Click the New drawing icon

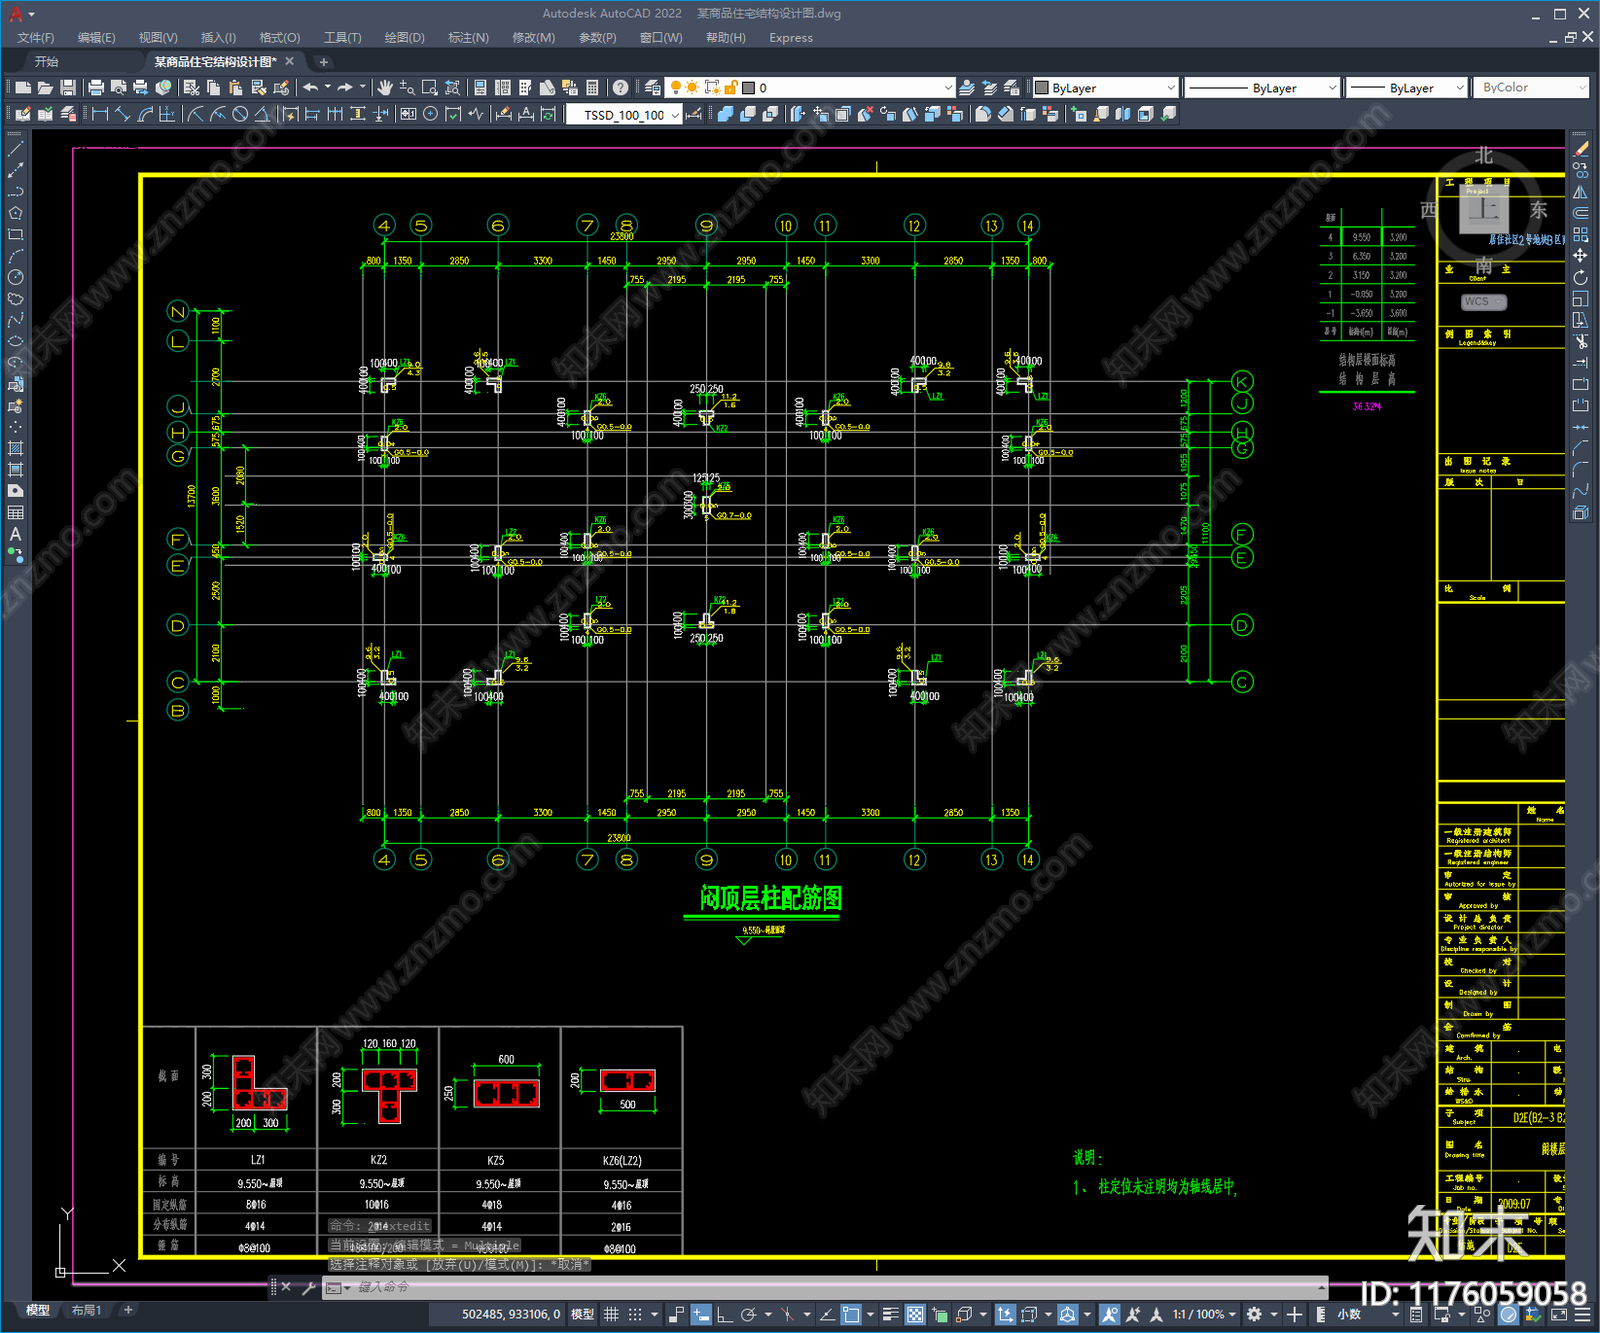tap(23, 88)
